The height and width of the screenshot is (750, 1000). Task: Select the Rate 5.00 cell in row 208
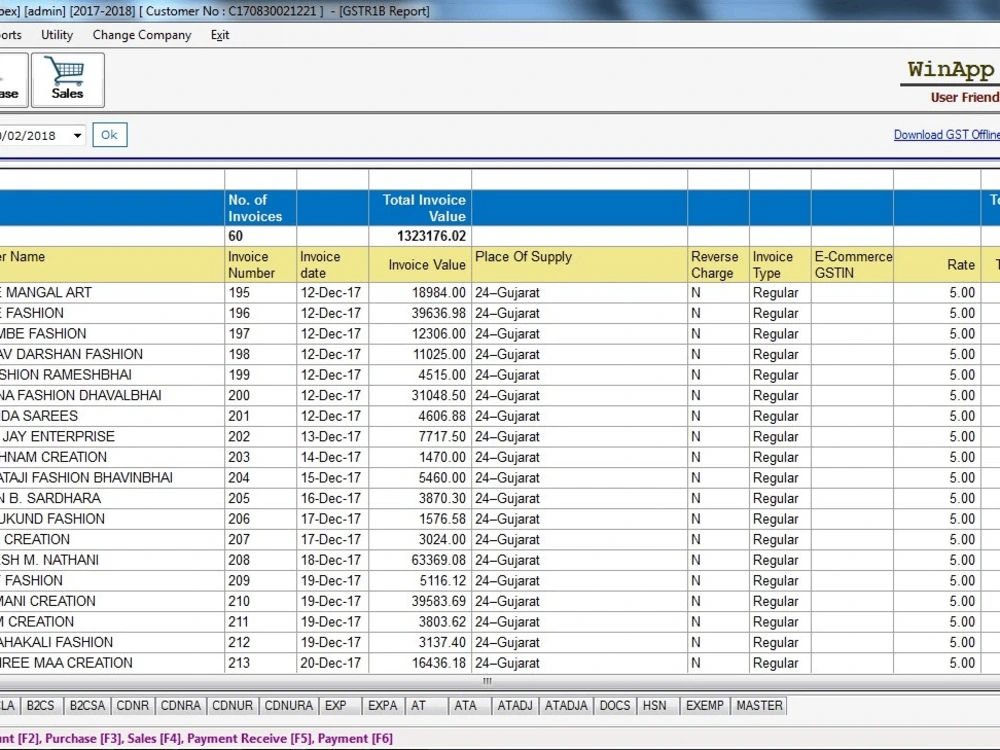tap(937, 560)
